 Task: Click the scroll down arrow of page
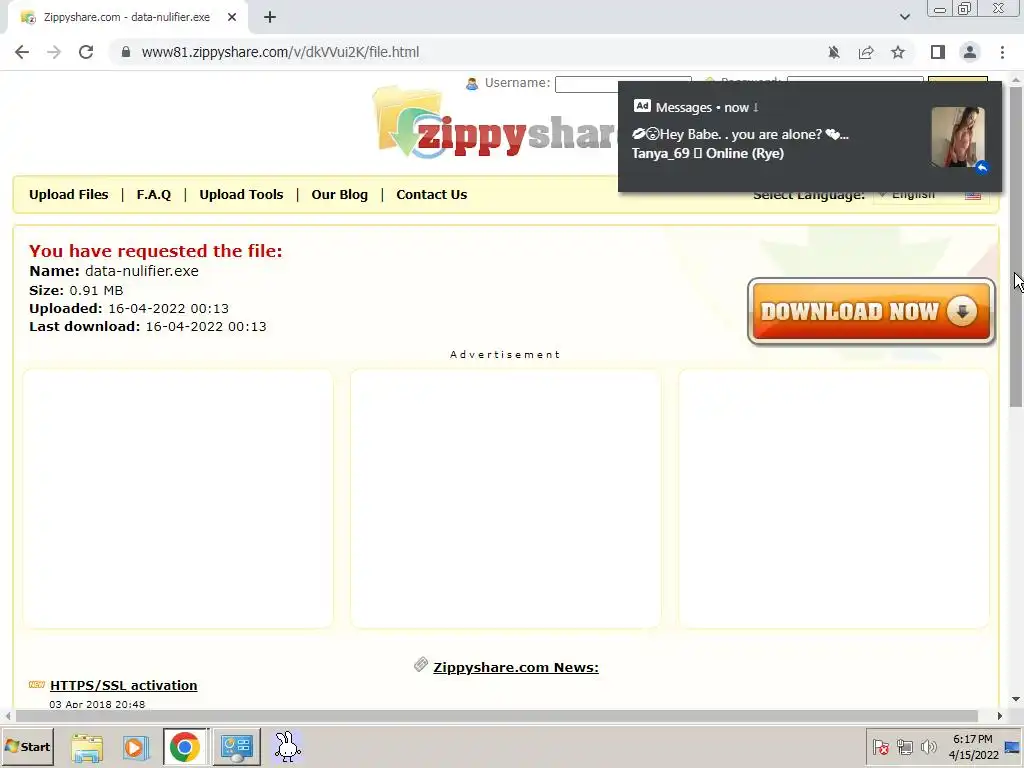[1016, 699]
